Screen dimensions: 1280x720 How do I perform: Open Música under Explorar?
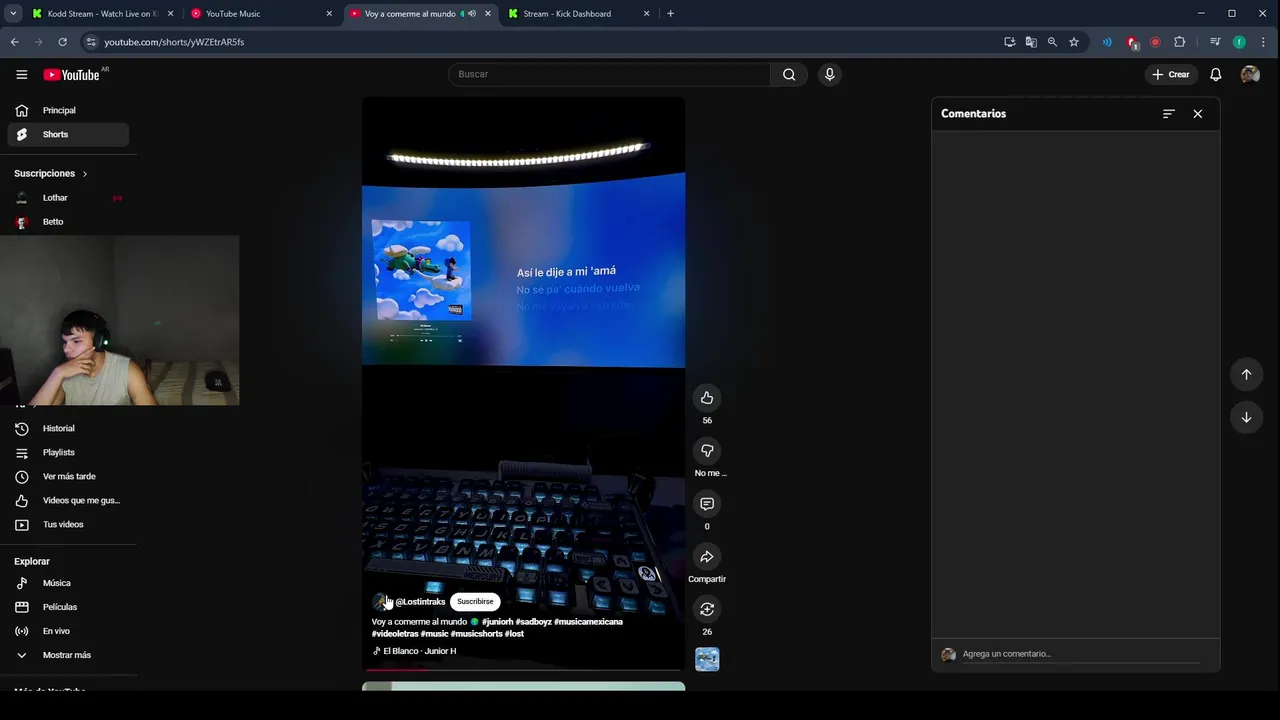tap(68, 583)
